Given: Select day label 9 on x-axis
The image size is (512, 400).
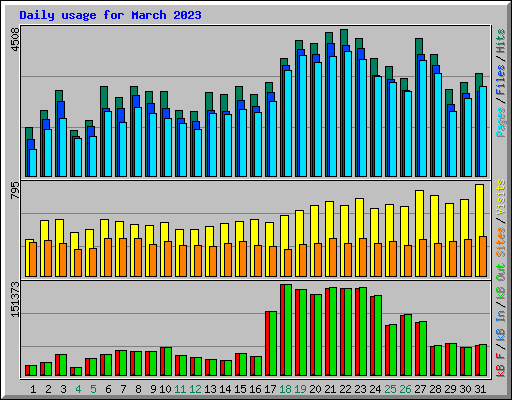Looking at the screenshot, I should pyautogui.click(x=153, y=389).
